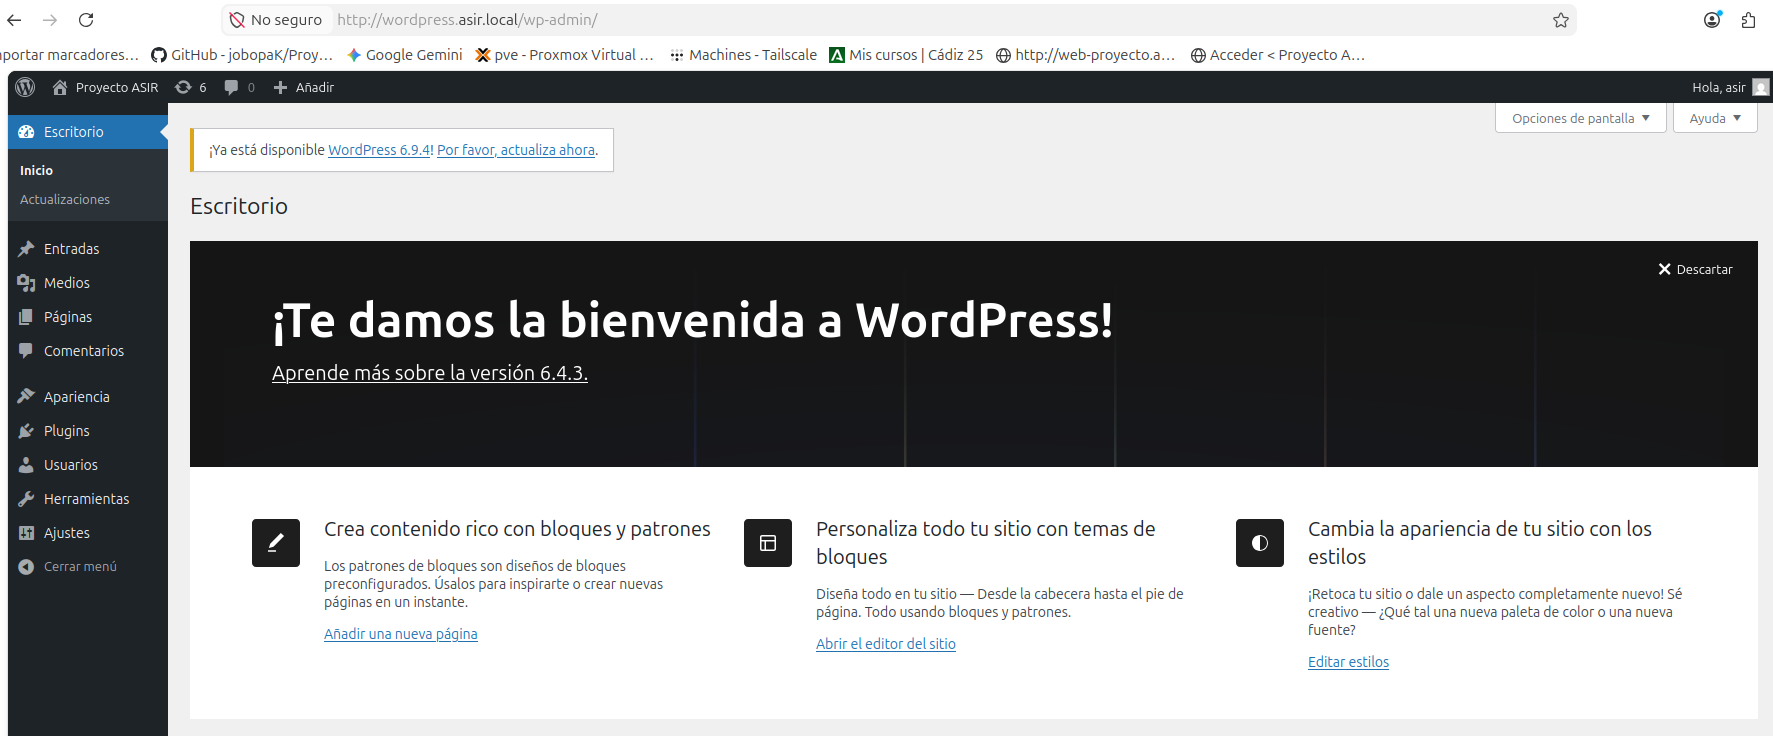This screenshot has width=1773, height=736.
Task: Click the browser back arrow
Action: [x=14, y=20]
